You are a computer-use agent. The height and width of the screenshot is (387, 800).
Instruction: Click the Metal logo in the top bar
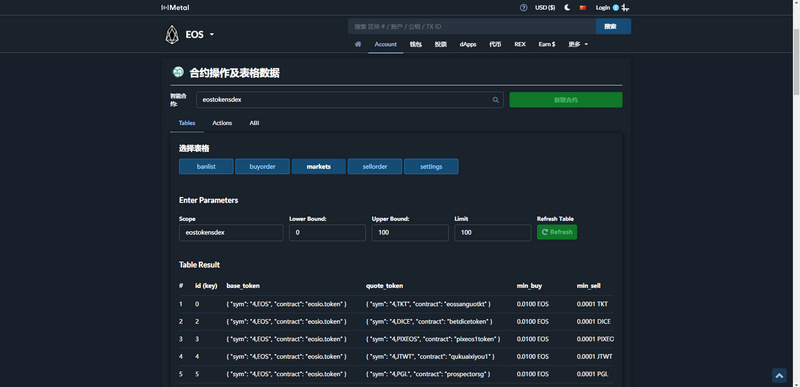coord(175,8)
